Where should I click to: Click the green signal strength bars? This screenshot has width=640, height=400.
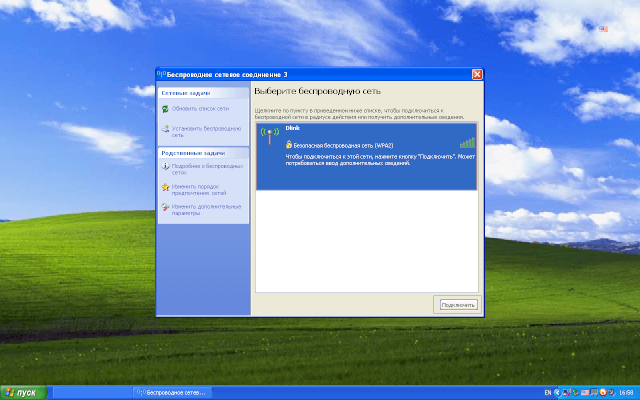[x=466, y=143]
